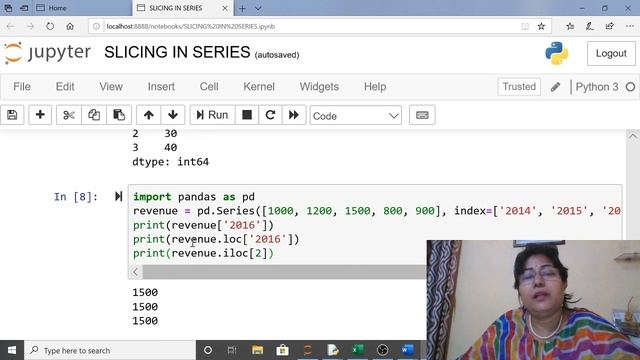The image size is (640, 360).
Task: Share this page with the share icon
Action: [609, 27]
